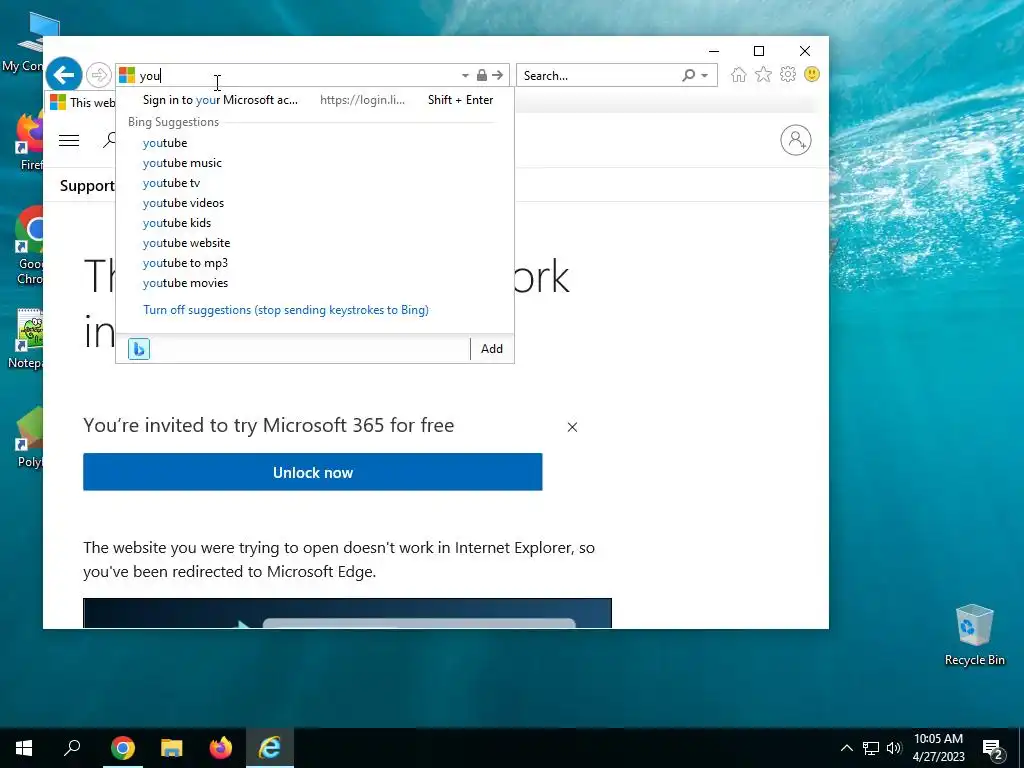The height and width of the screenshot is (768, 1024).
Task: Select the 'youtube tv' suggestion
Action: click(315, 184)
